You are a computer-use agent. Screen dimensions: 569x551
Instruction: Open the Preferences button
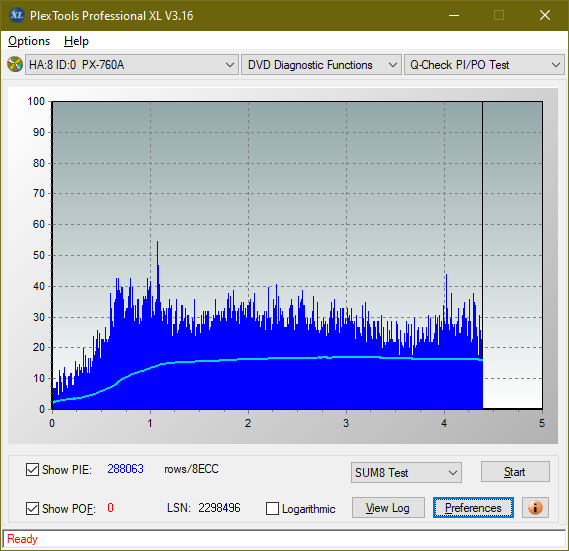point(473,507)
